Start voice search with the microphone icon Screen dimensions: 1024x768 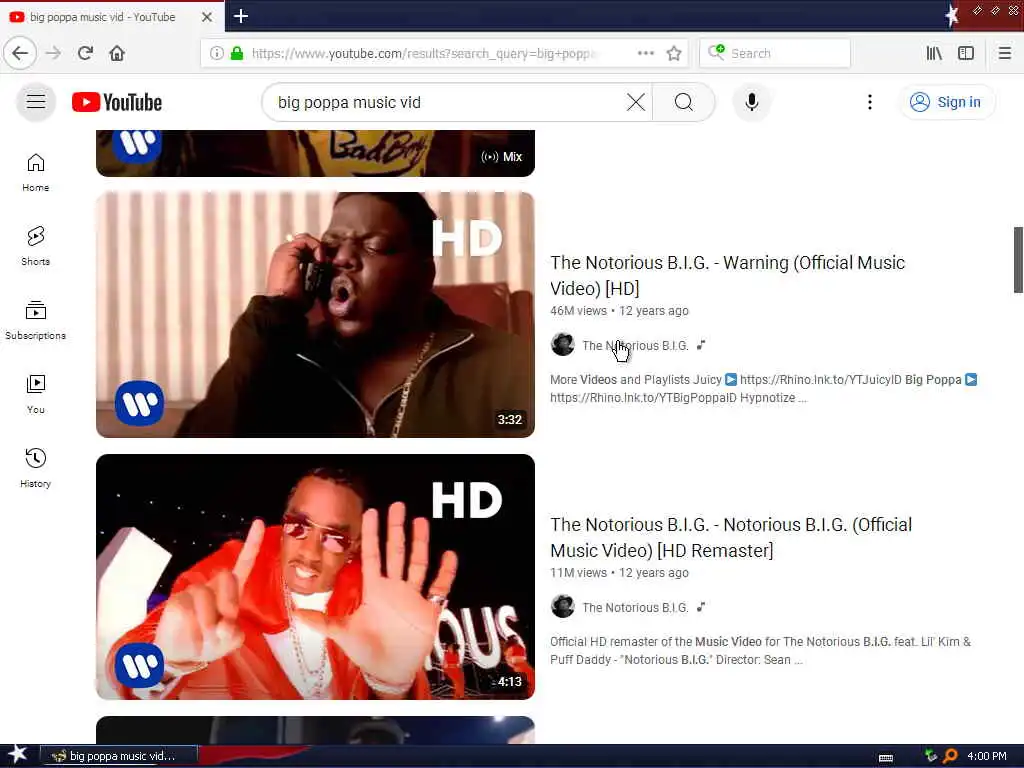tap(752, 102)
